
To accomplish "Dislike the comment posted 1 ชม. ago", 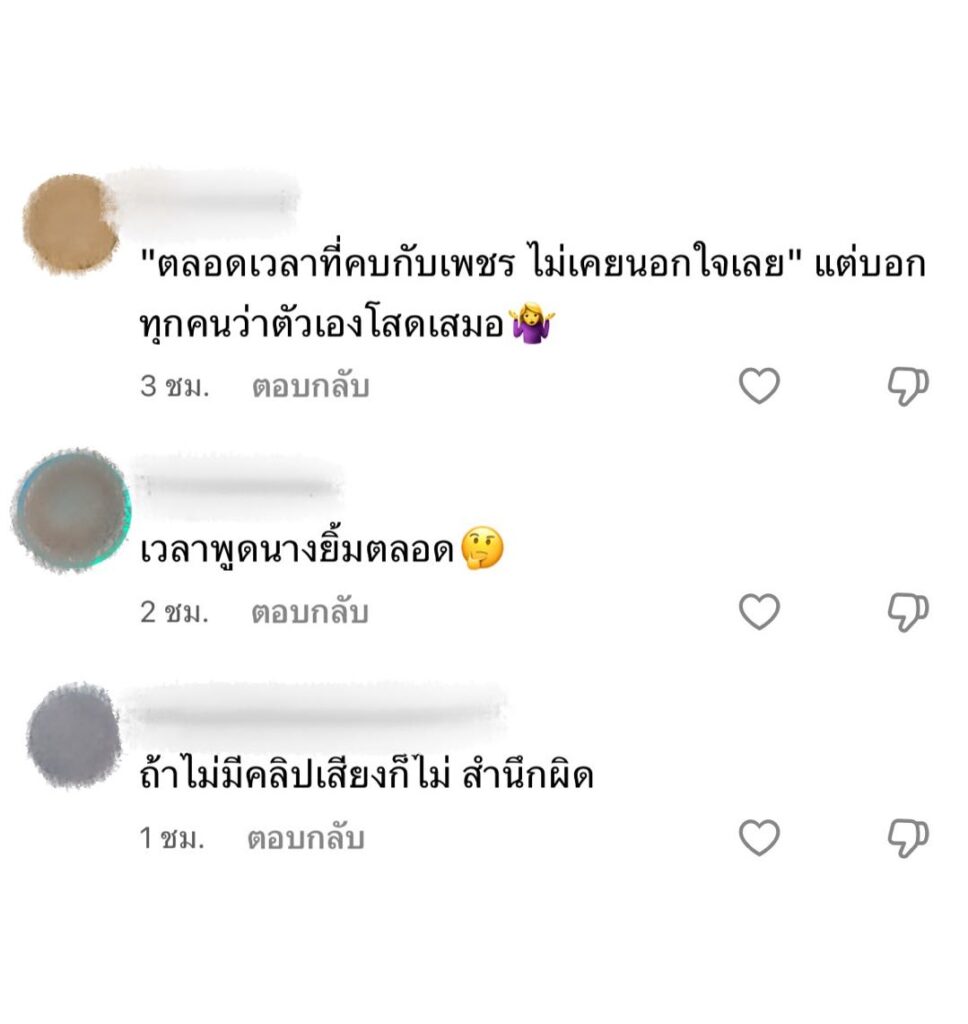I will [908, 838].
